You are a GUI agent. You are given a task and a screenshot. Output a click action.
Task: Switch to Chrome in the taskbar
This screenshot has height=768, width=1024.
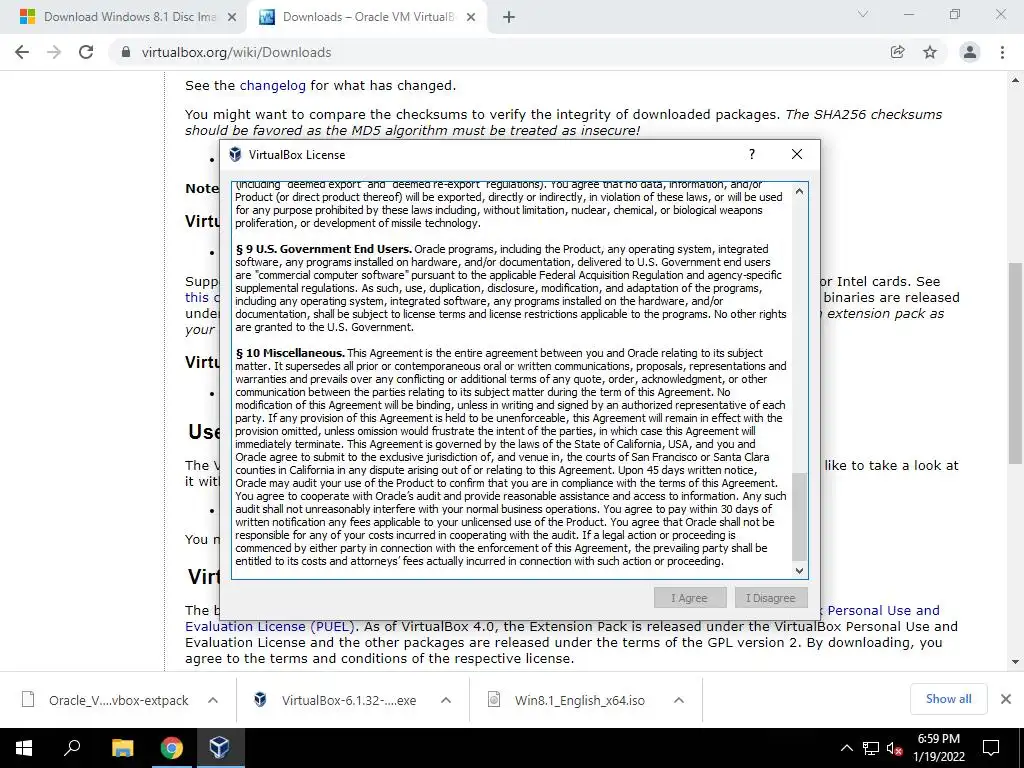(172, 748)
